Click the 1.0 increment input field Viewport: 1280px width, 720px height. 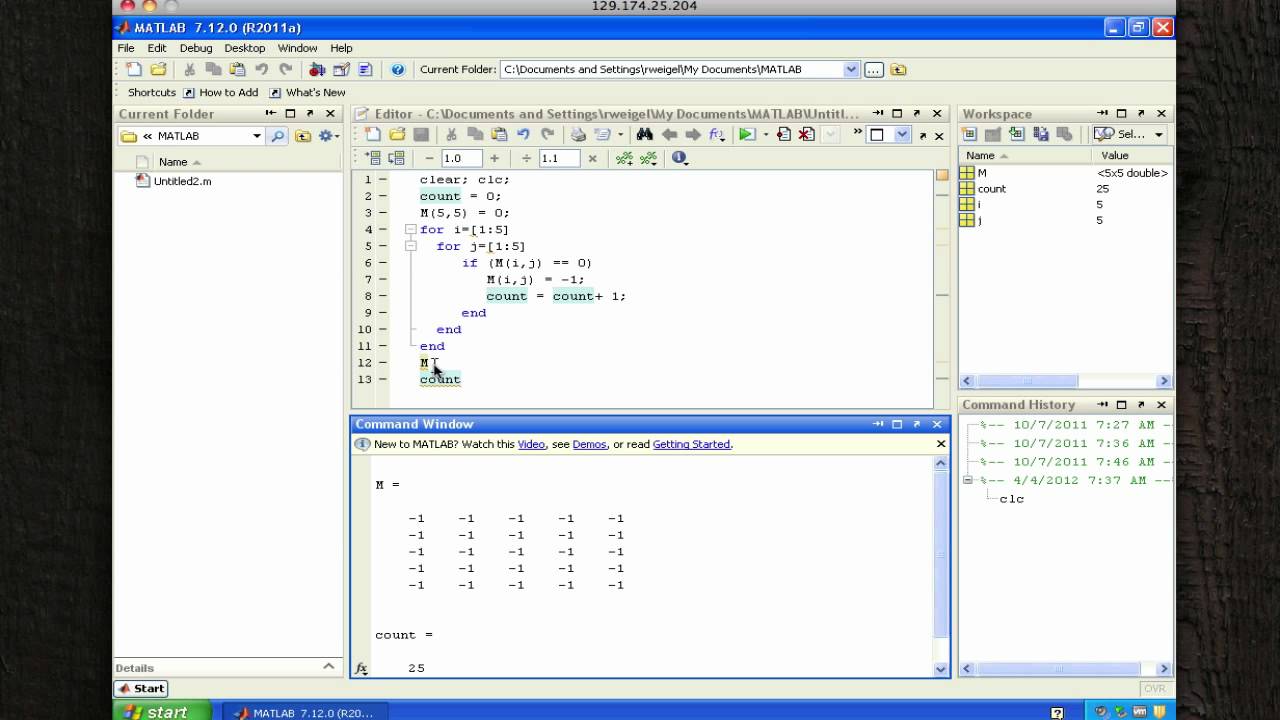coord(461,158)
